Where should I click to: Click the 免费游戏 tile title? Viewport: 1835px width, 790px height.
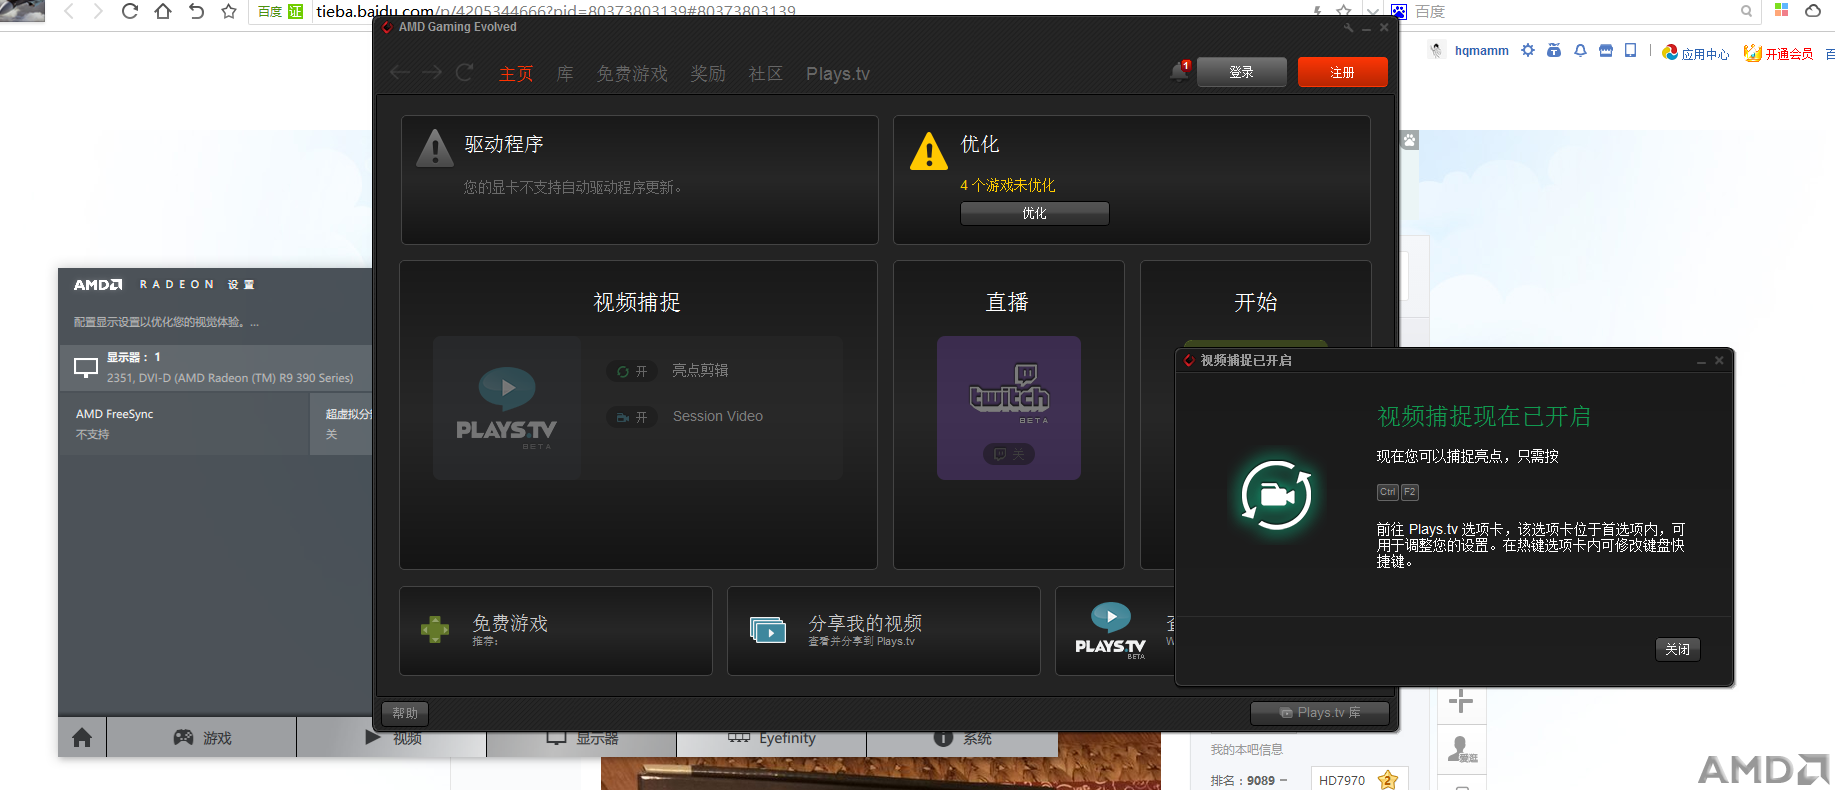(x=510, y=623)
